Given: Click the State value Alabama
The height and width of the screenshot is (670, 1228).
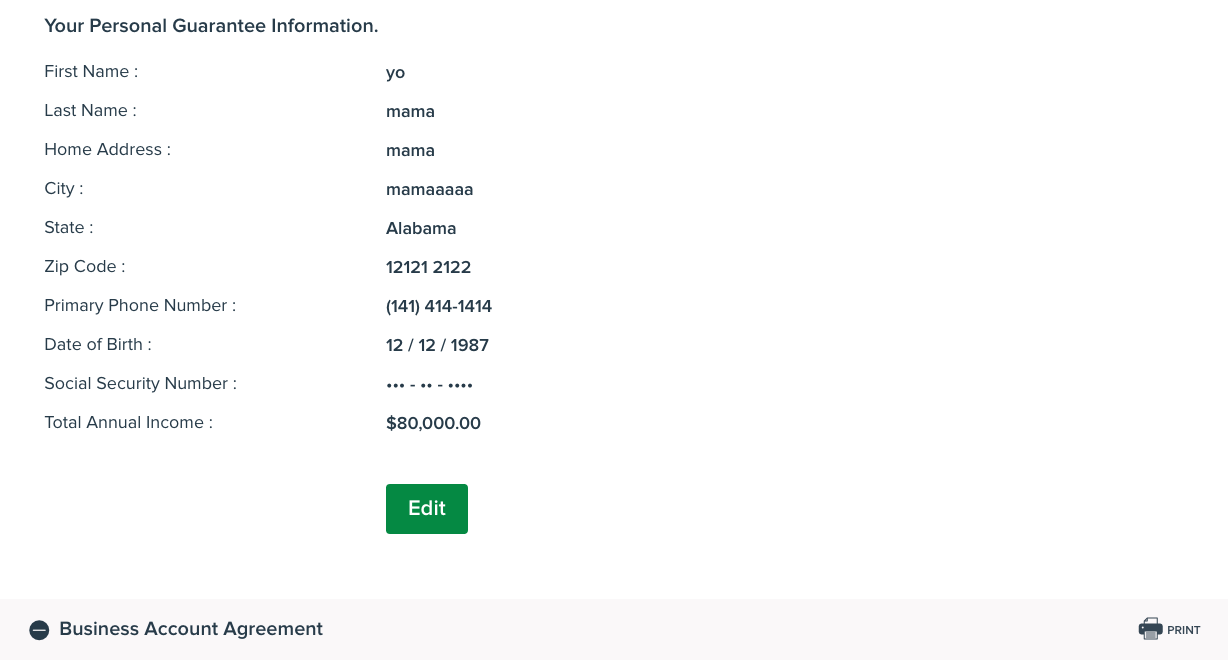Looking at the screenshot, I should coord(421,228).
